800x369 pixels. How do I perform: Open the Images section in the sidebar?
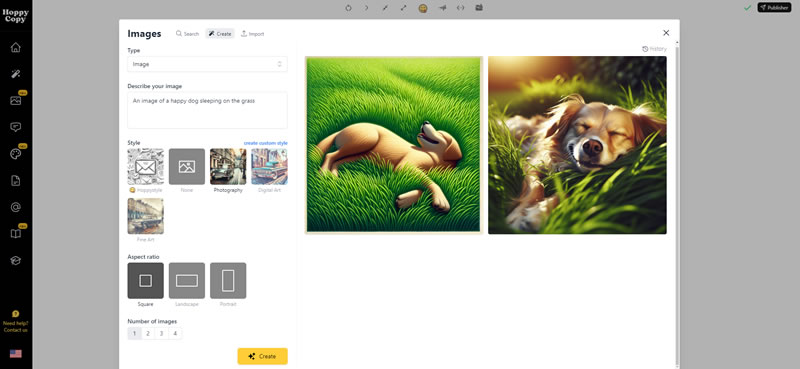tap(16, 101)
